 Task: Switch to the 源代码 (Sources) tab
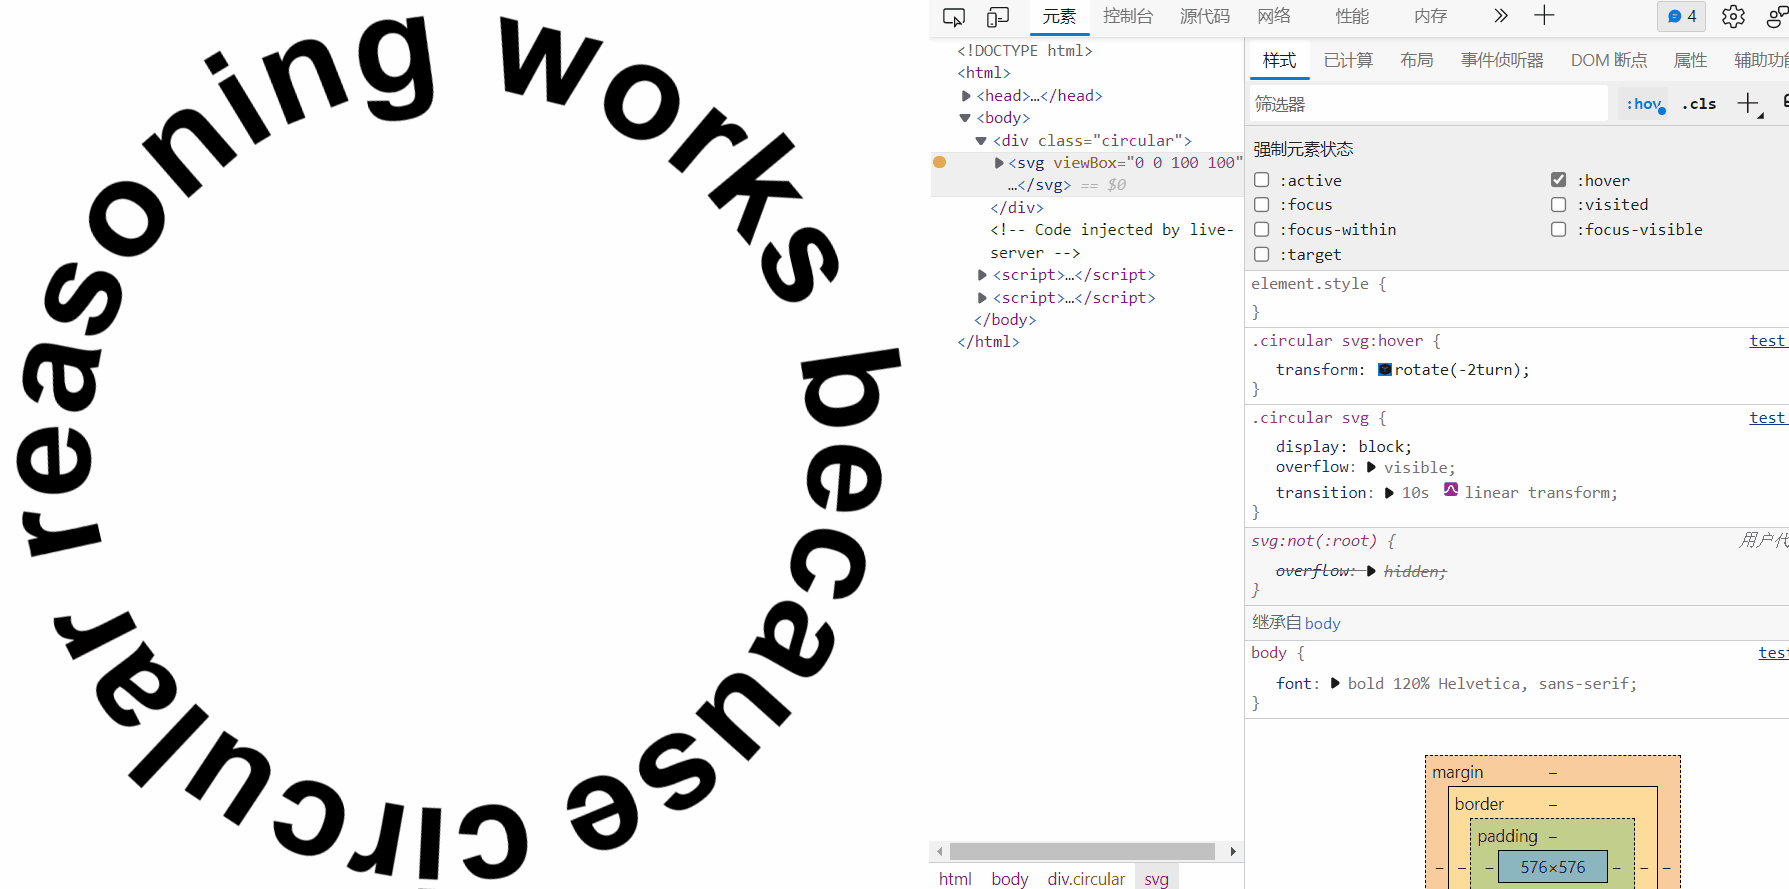(x=1205, y=17)
